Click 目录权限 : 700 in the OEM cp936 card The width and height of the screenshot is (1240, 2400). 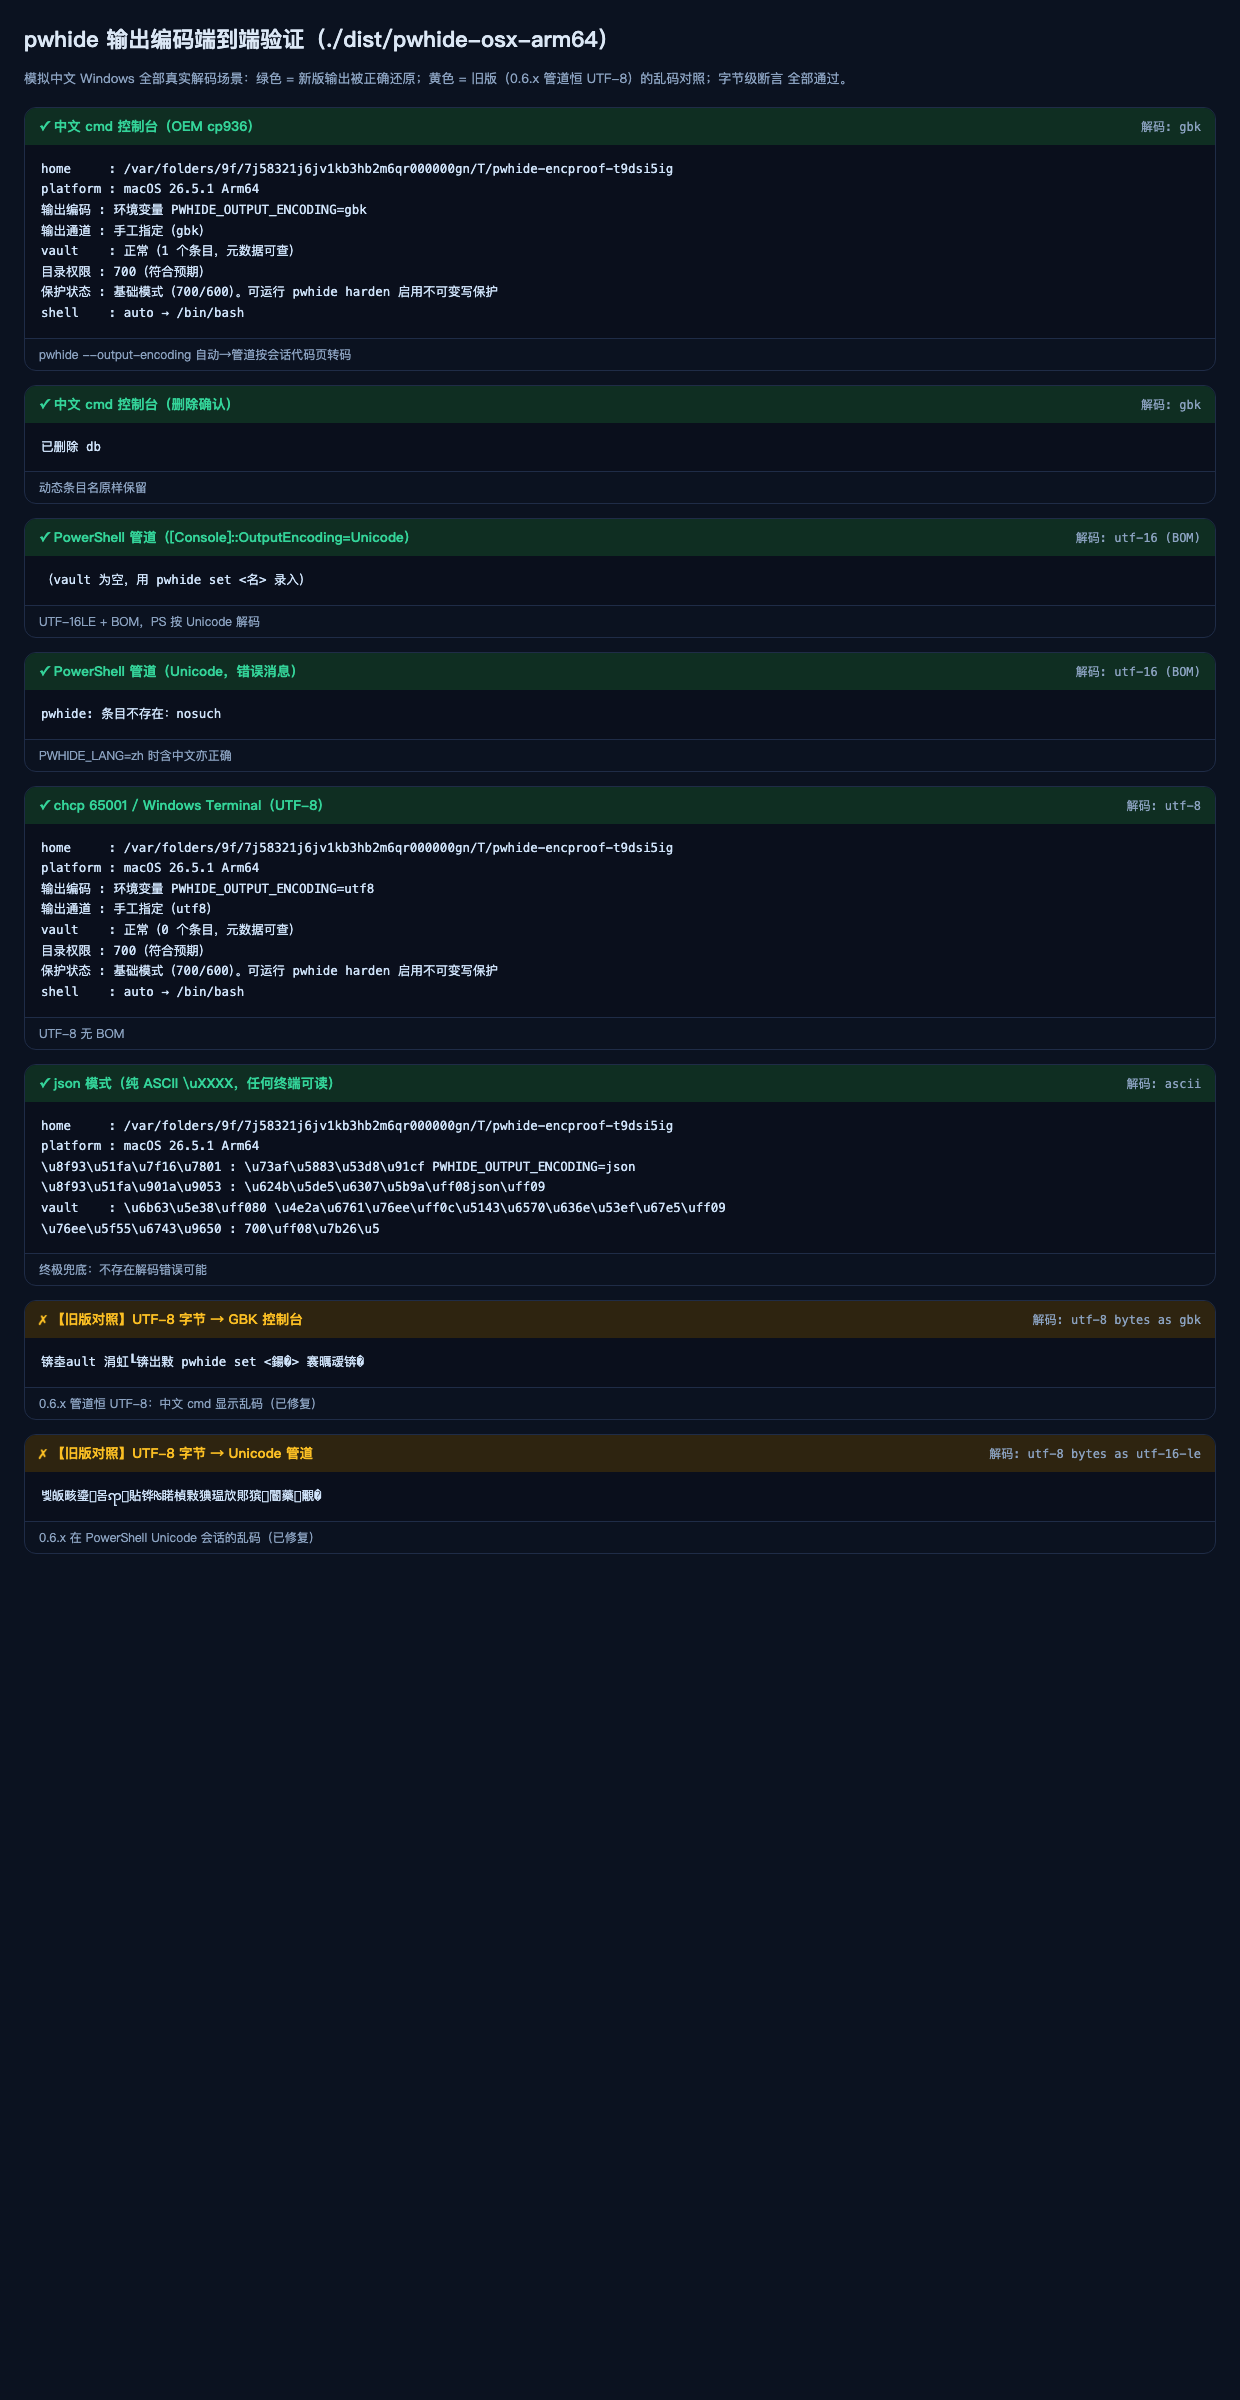[x=123, y=271]
